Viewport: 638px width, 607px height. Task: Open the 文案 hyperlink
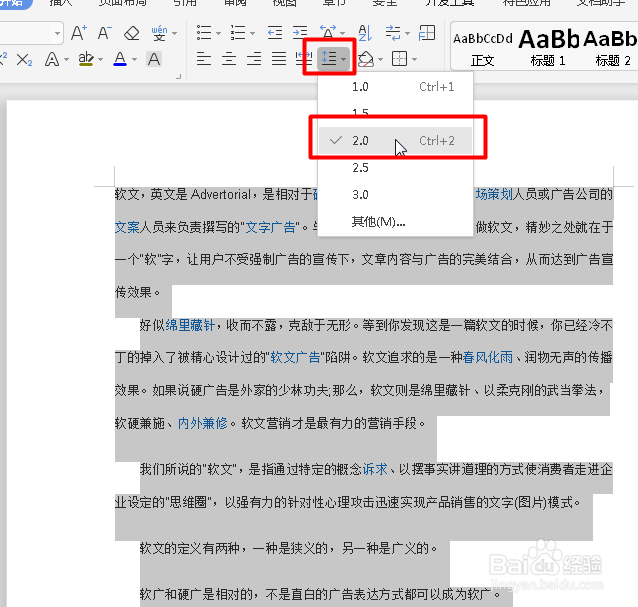(x=127, y=227)
